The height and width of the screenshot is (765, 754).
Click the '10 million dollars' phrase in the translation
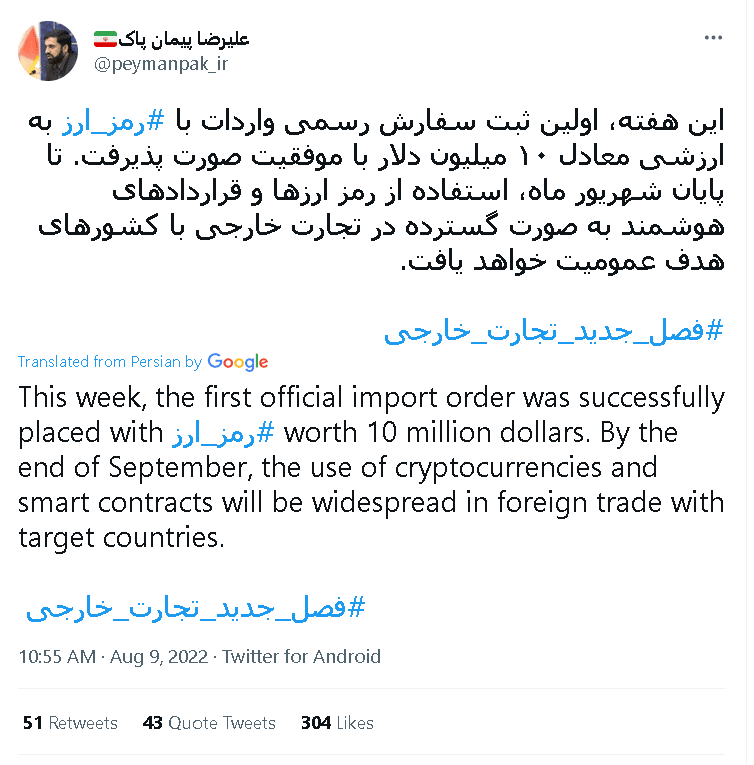[476, 433]
